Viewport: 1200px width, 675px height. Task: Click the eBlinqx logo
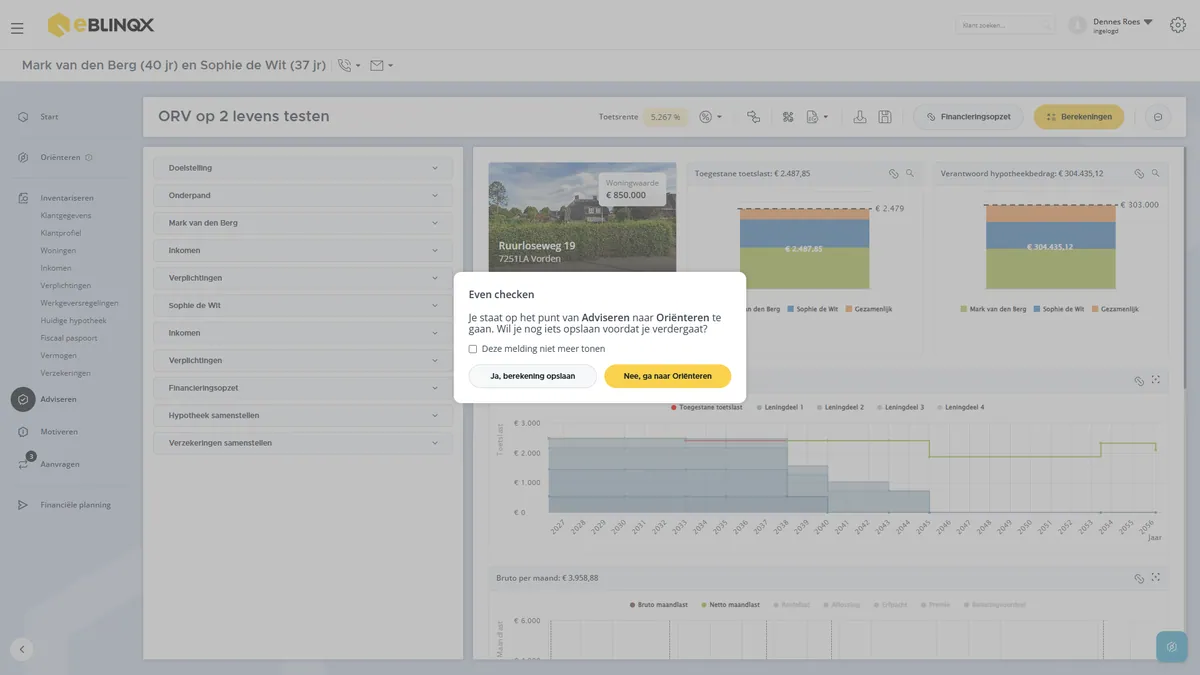tap(100, 25)
